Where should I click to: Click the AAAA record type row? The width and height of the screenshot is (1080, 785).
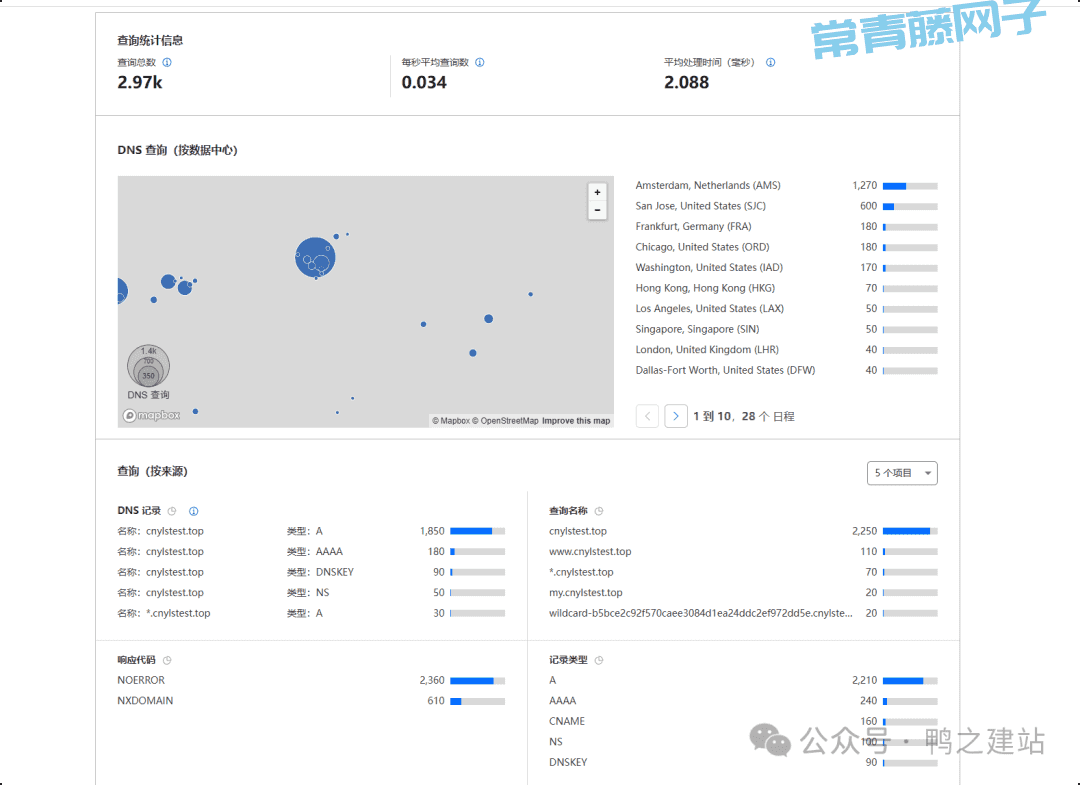click(742, 701)
